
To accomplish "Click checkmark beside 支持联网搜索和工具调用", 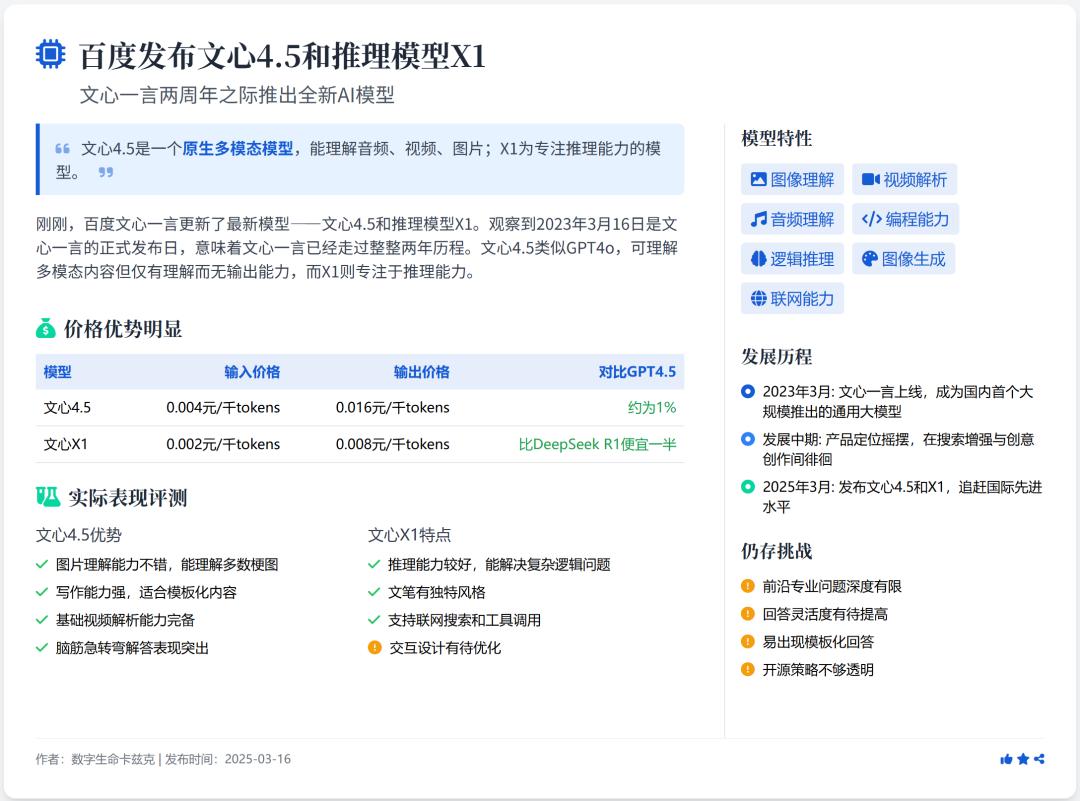I will coord(374,620).
